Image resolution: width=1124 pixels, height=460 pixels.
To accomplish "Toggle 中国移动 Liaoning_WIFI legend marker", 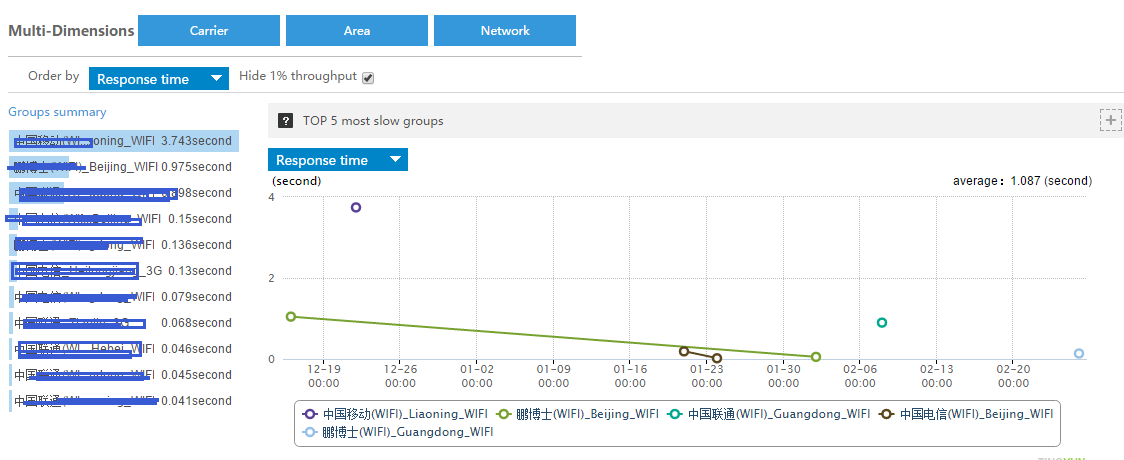I will (311, 413).
